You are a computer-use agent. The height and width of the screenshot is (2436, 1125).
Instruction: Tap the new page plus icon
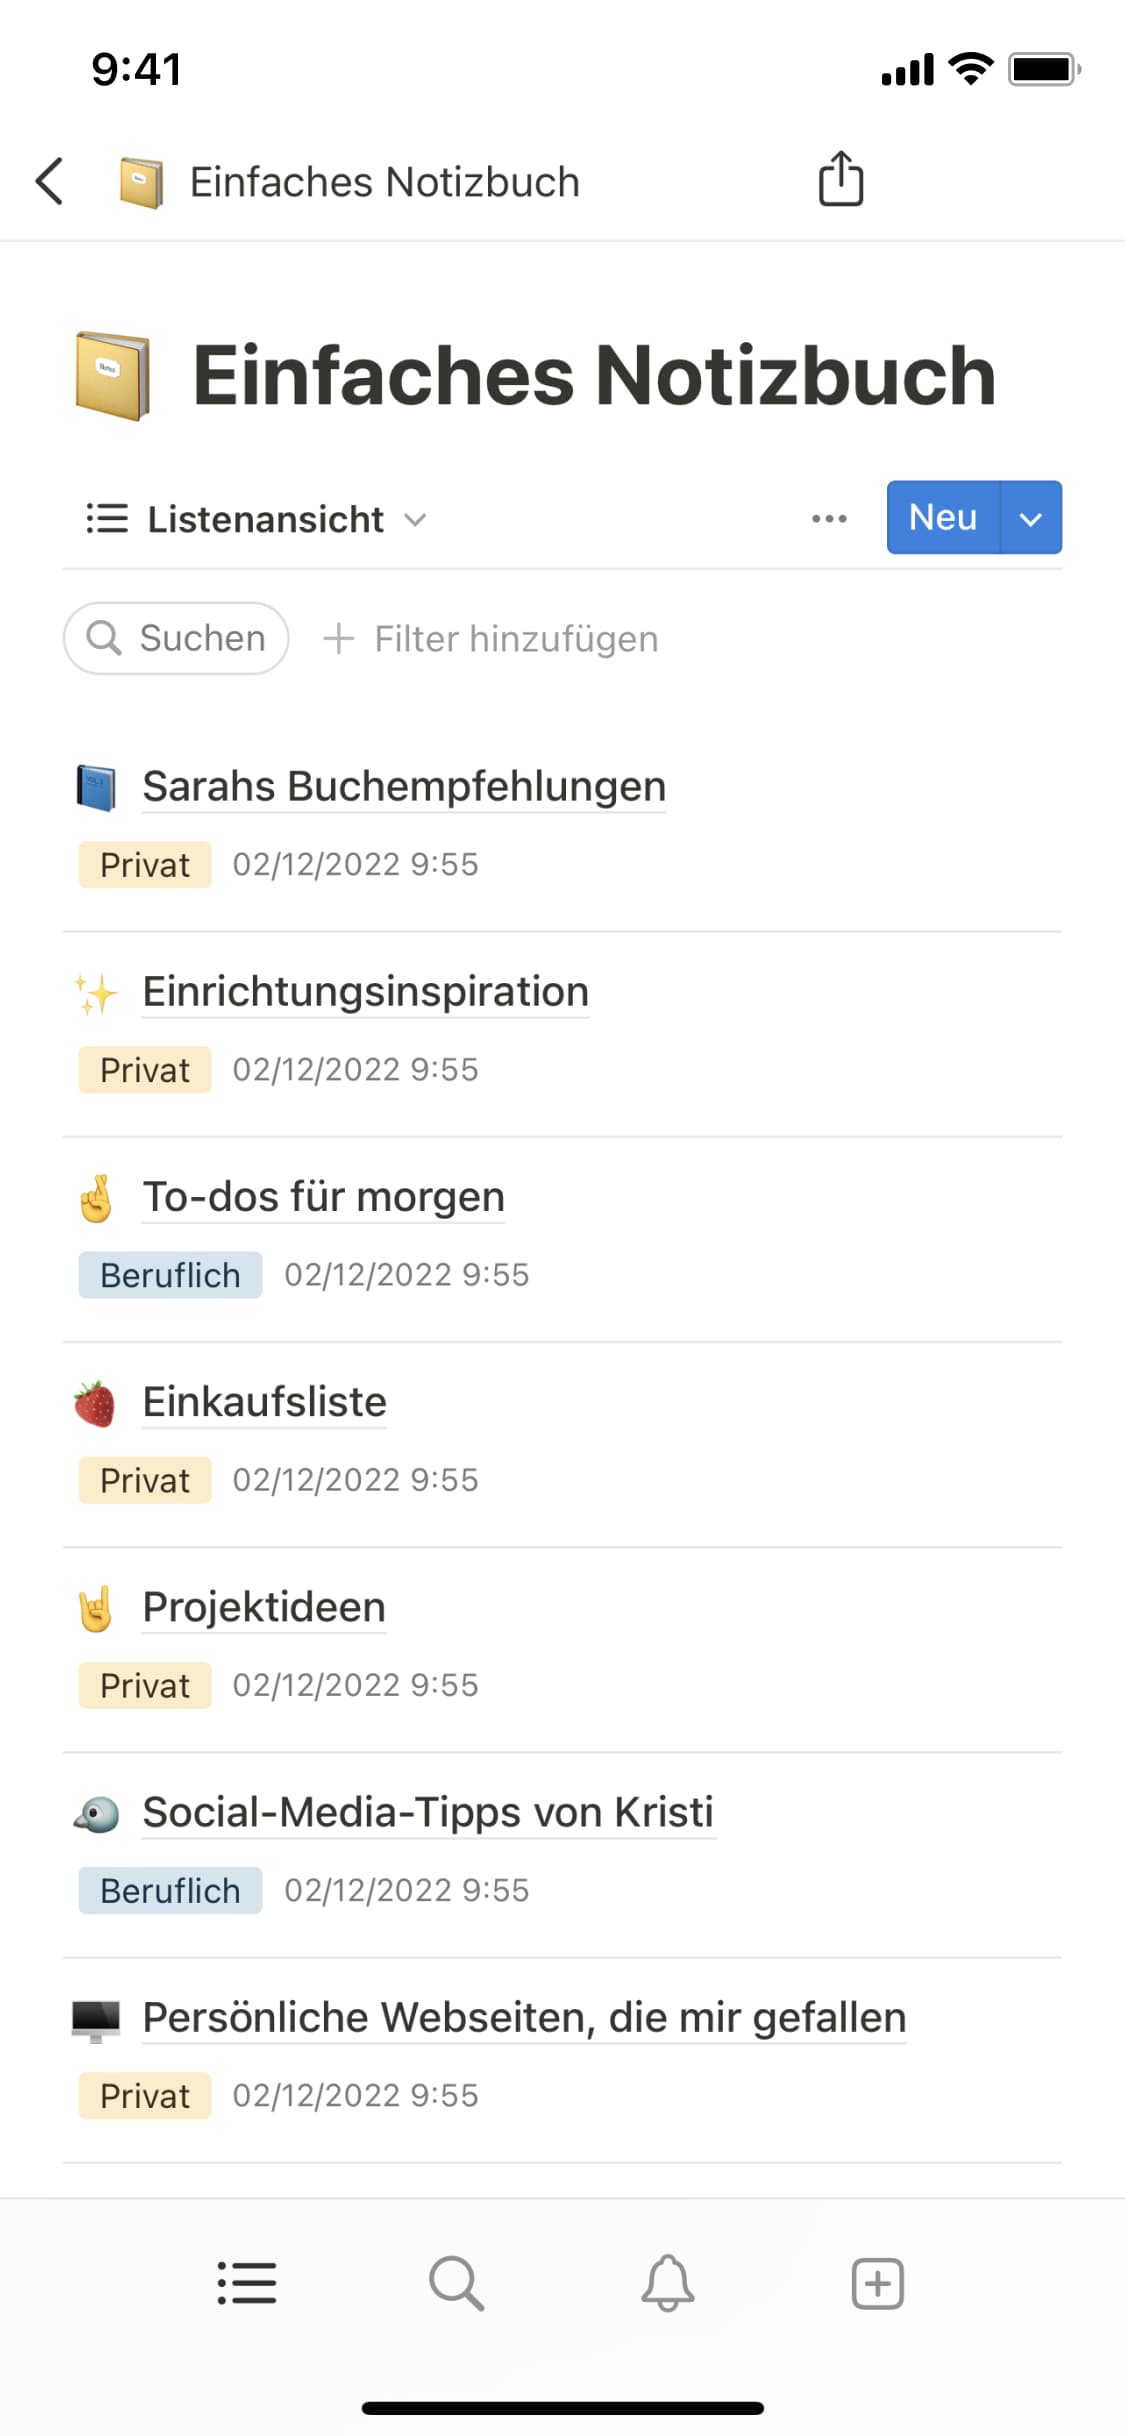877,2283
